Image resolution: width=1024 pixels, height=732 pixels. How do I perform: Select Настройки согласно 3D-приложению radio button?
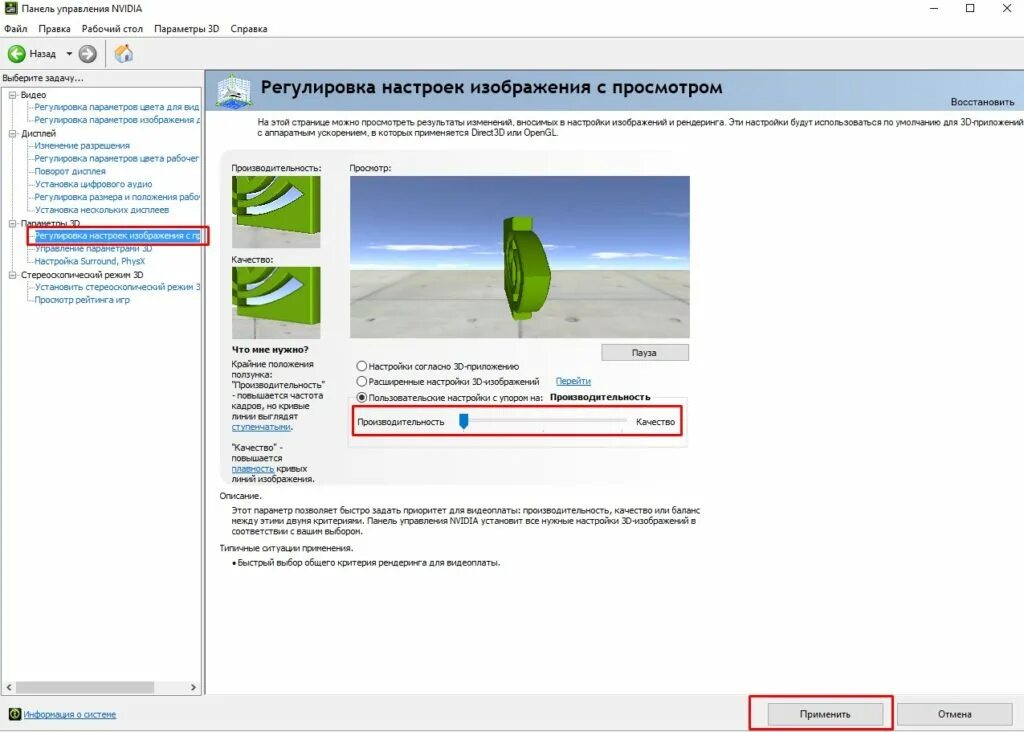click(361, 366)
